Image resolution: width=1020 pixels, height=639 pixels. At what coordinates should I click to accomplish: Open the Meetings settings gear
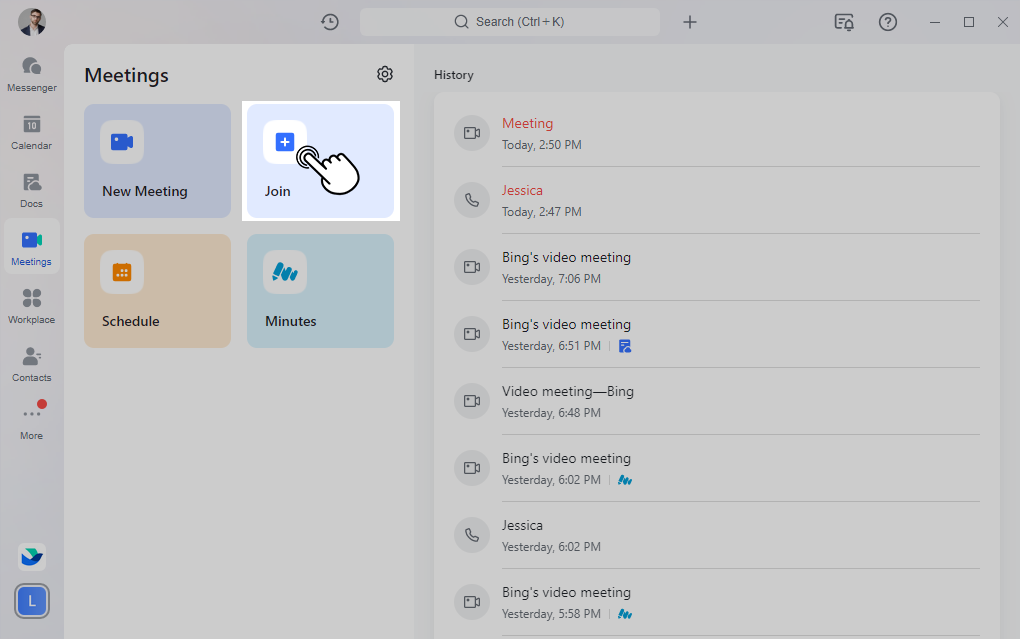[385, 74]
